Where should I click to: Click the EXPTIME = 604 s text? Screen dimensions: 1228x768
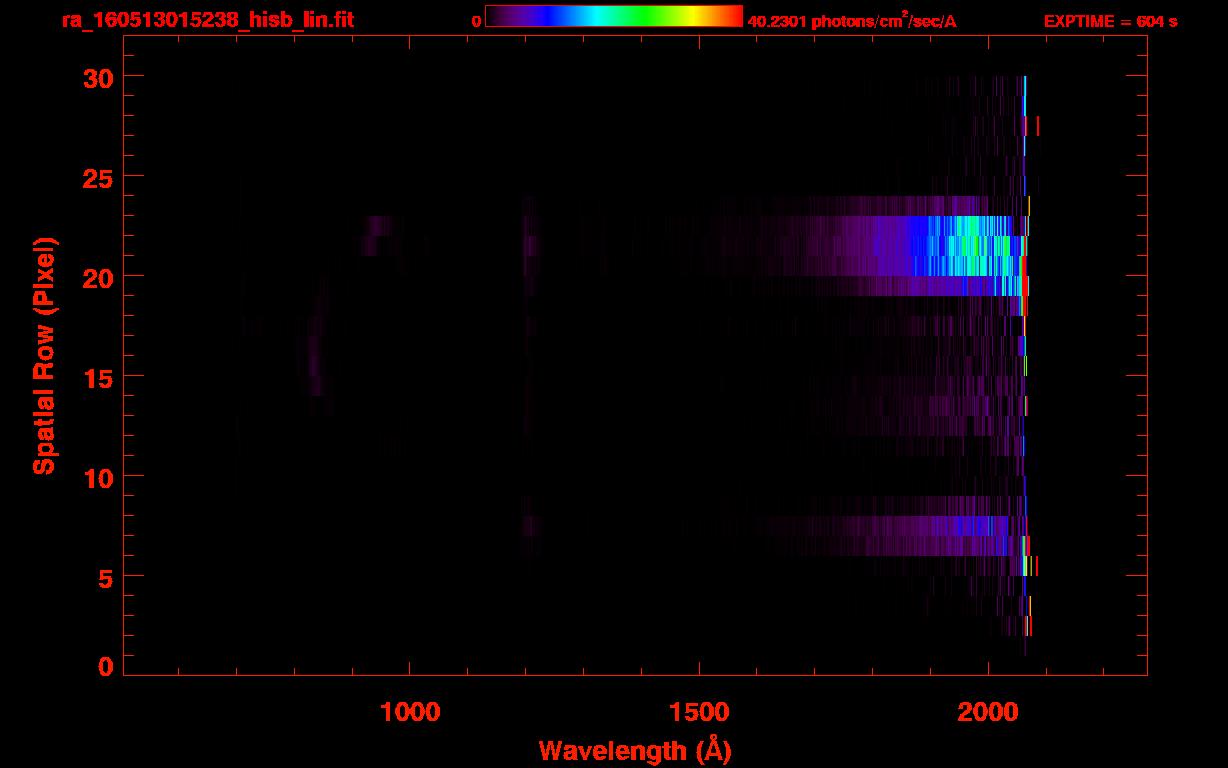pos(1110,21)
